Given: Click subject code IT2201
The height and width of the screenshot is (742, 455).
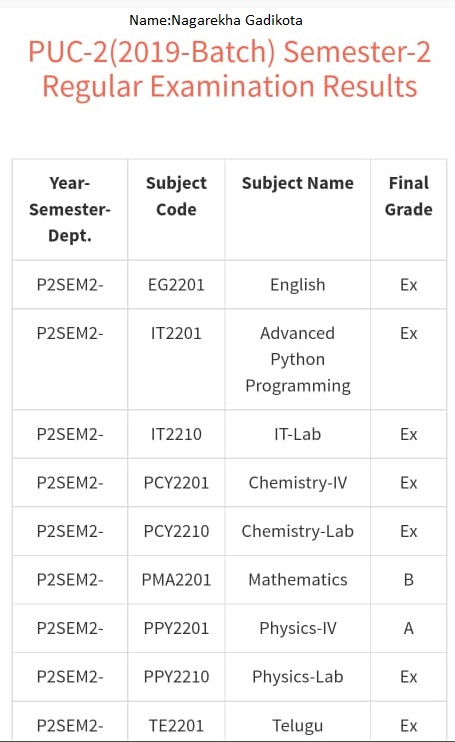Looking at the screenshot, I should [176, 334].
